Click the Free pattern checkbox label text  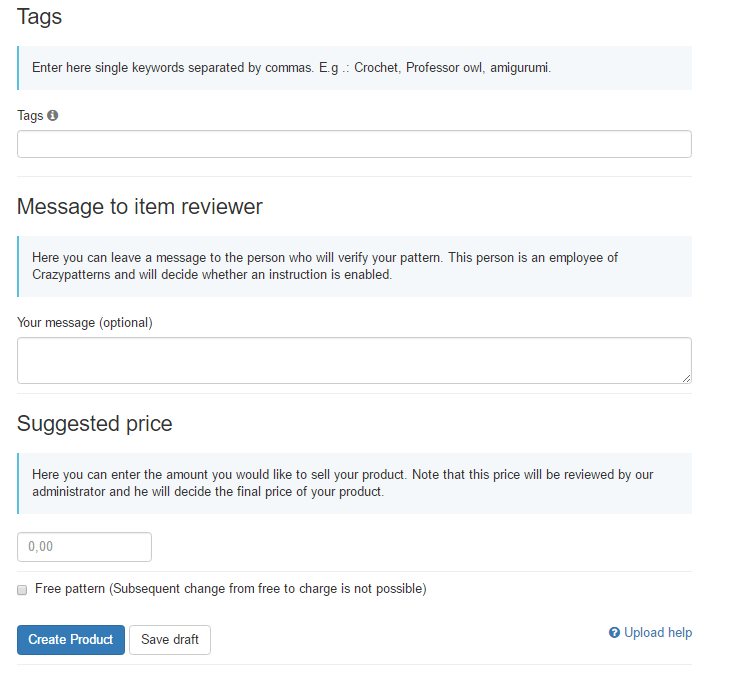(231, 589)
